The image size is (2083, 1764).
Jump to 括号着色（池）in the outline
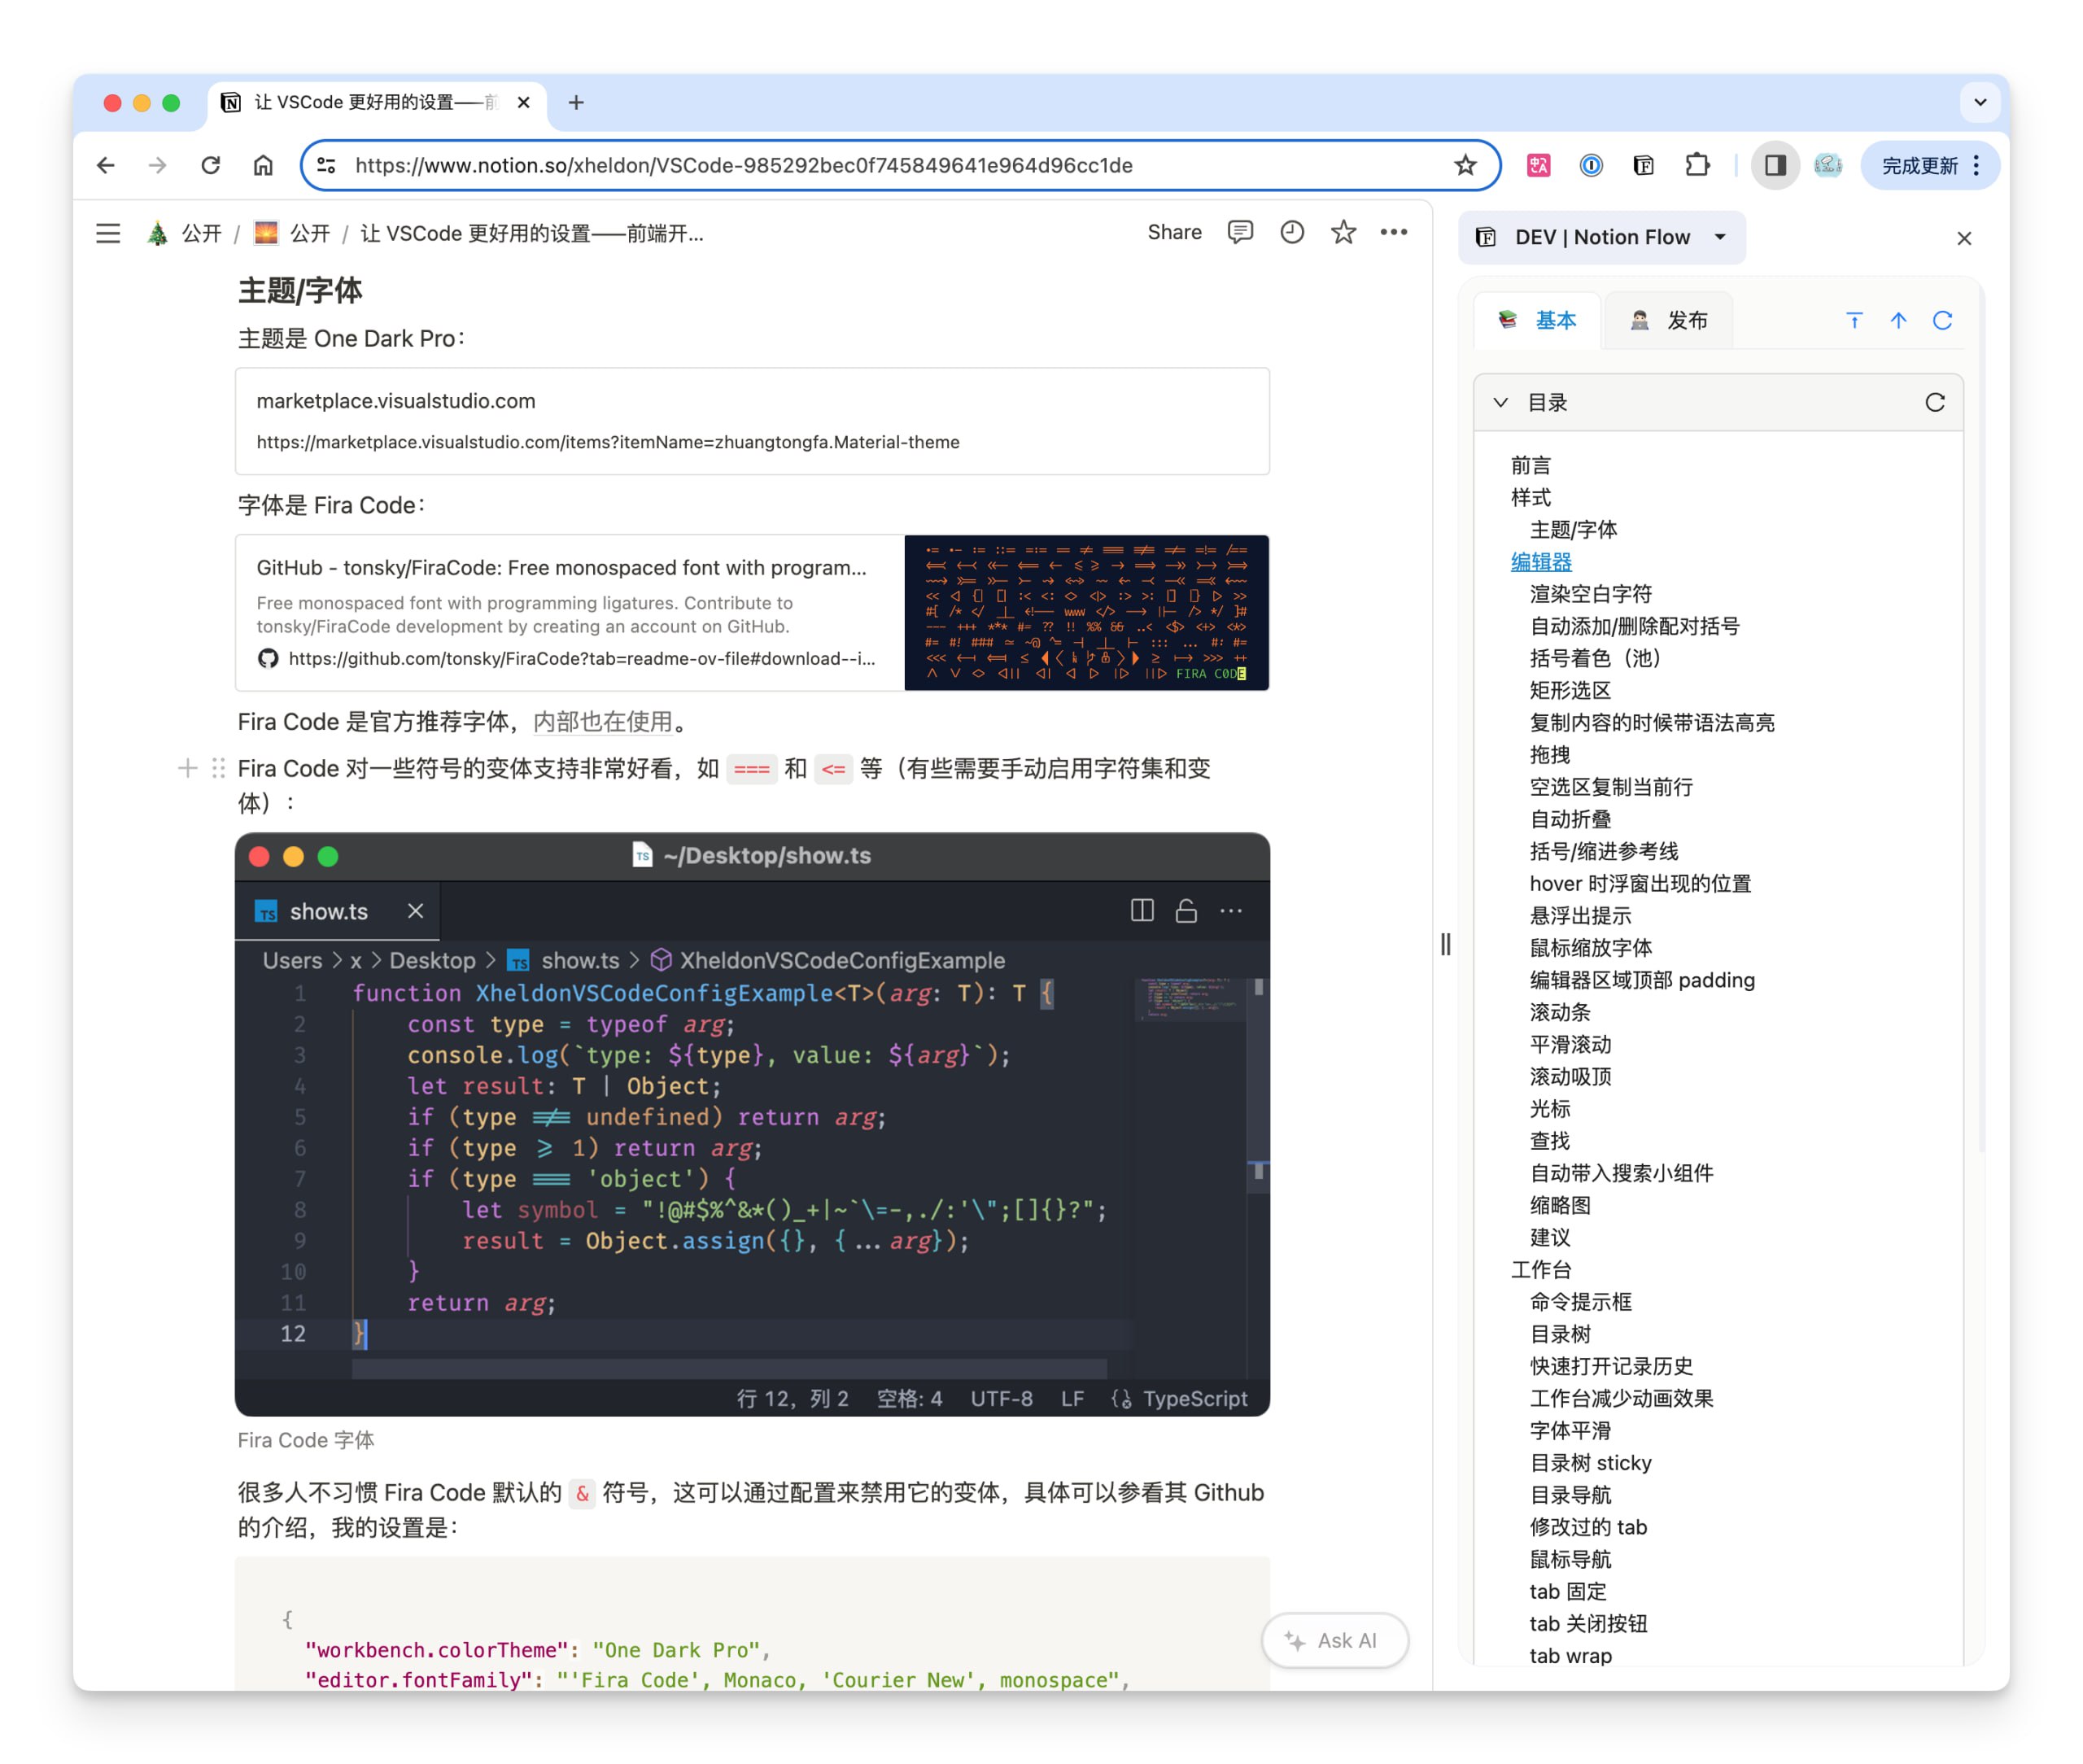click(x=1595, y=659)
